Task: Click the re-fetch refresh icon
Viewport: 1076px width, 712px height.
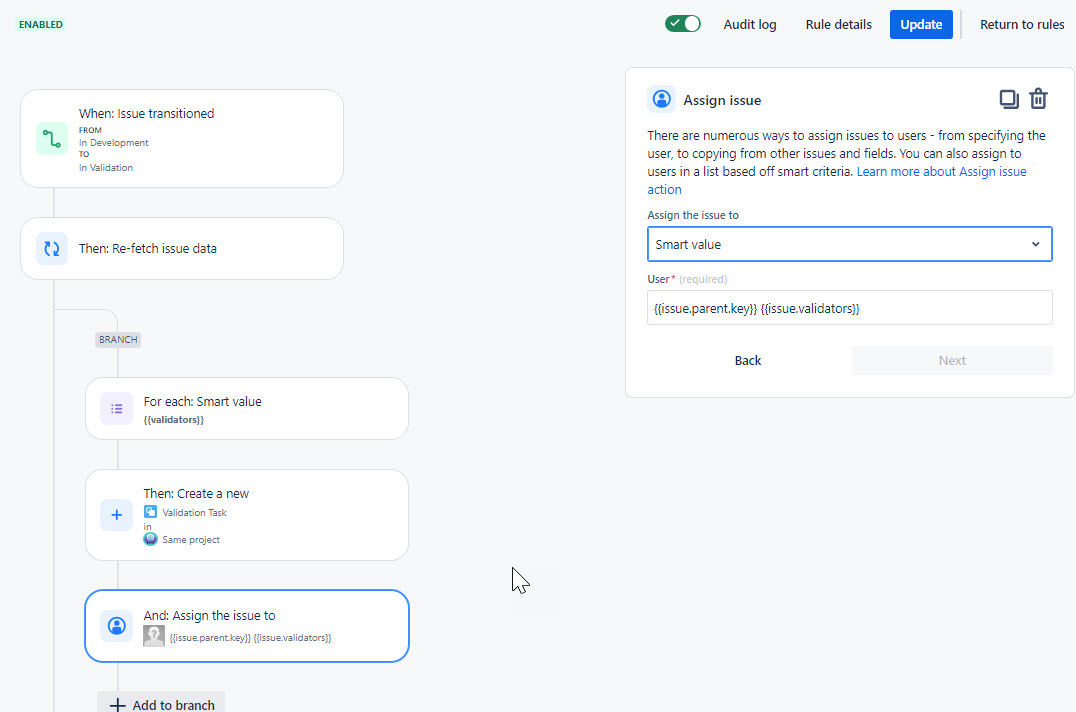Action: [52, 248]
